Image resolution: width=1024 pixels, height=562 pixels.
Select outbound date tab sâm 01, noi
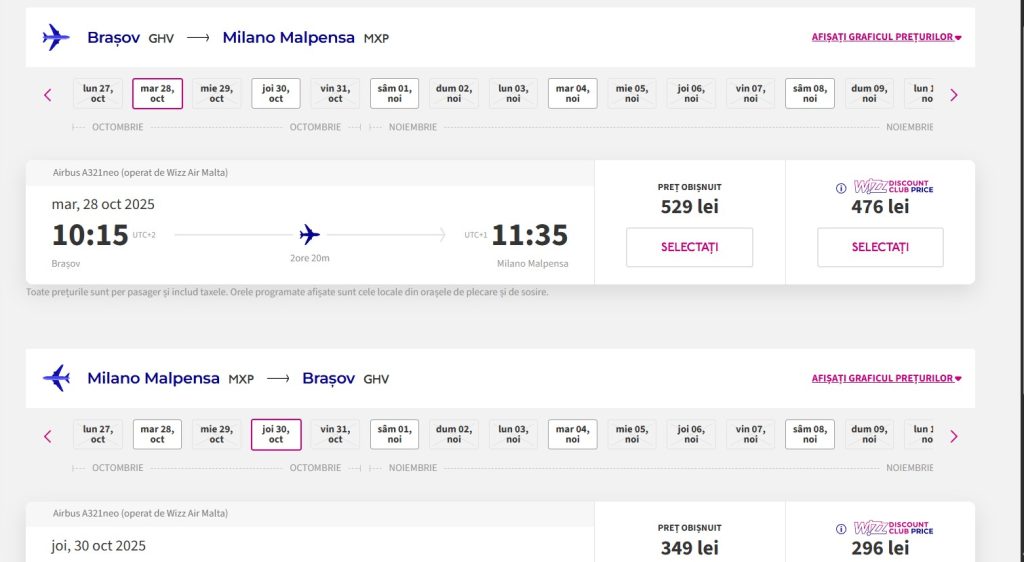[x=394, y=93]
